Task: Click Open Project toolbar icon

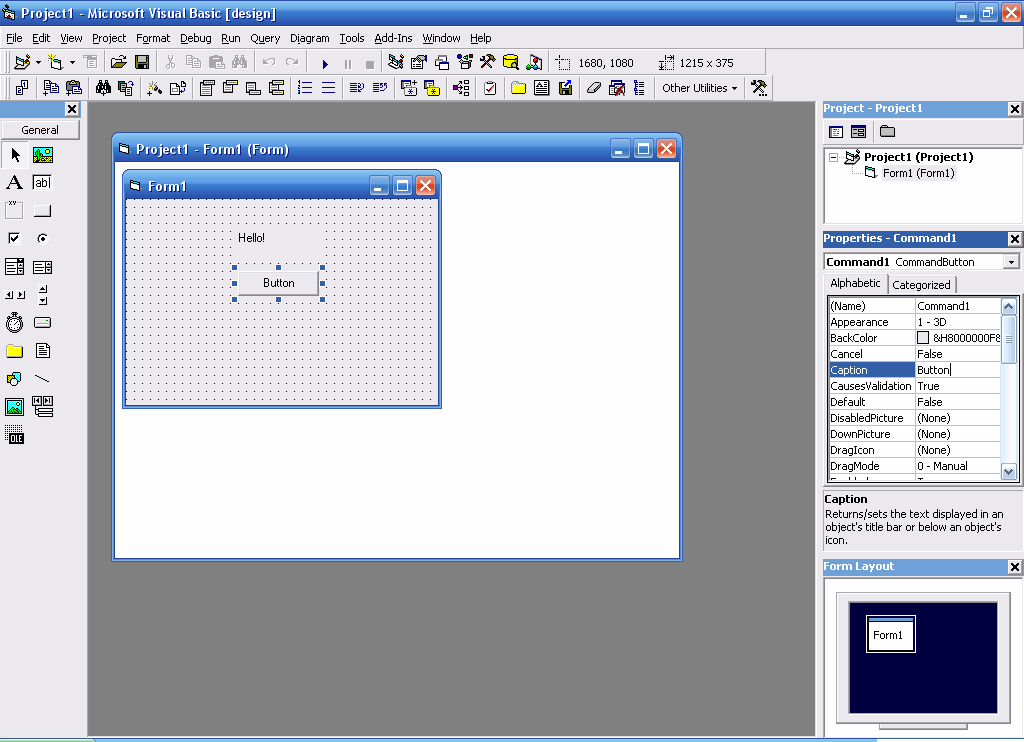Action: tap(118, 63)
